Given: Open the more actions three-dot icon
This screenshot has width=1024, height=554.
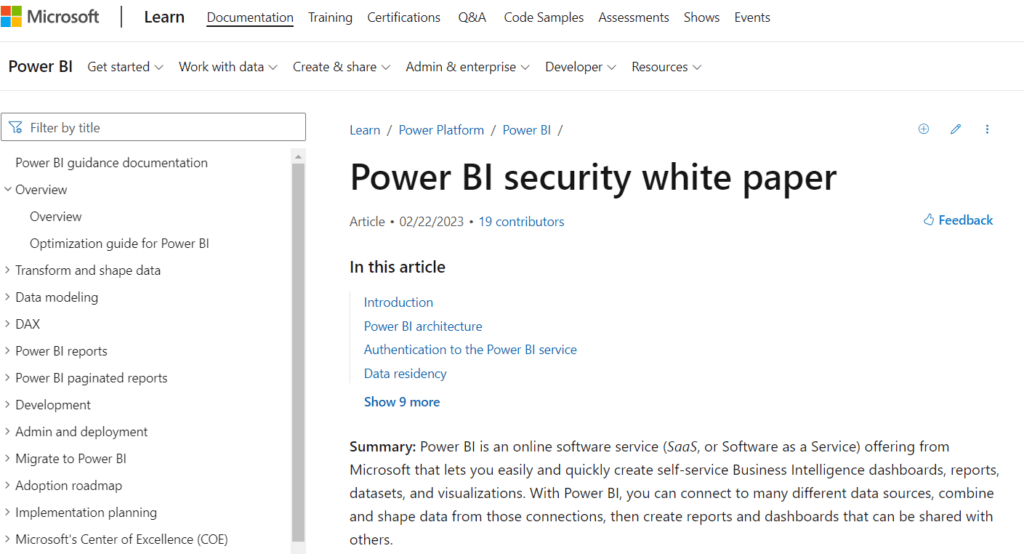Looking at the screenshot, I should [987, 129].
